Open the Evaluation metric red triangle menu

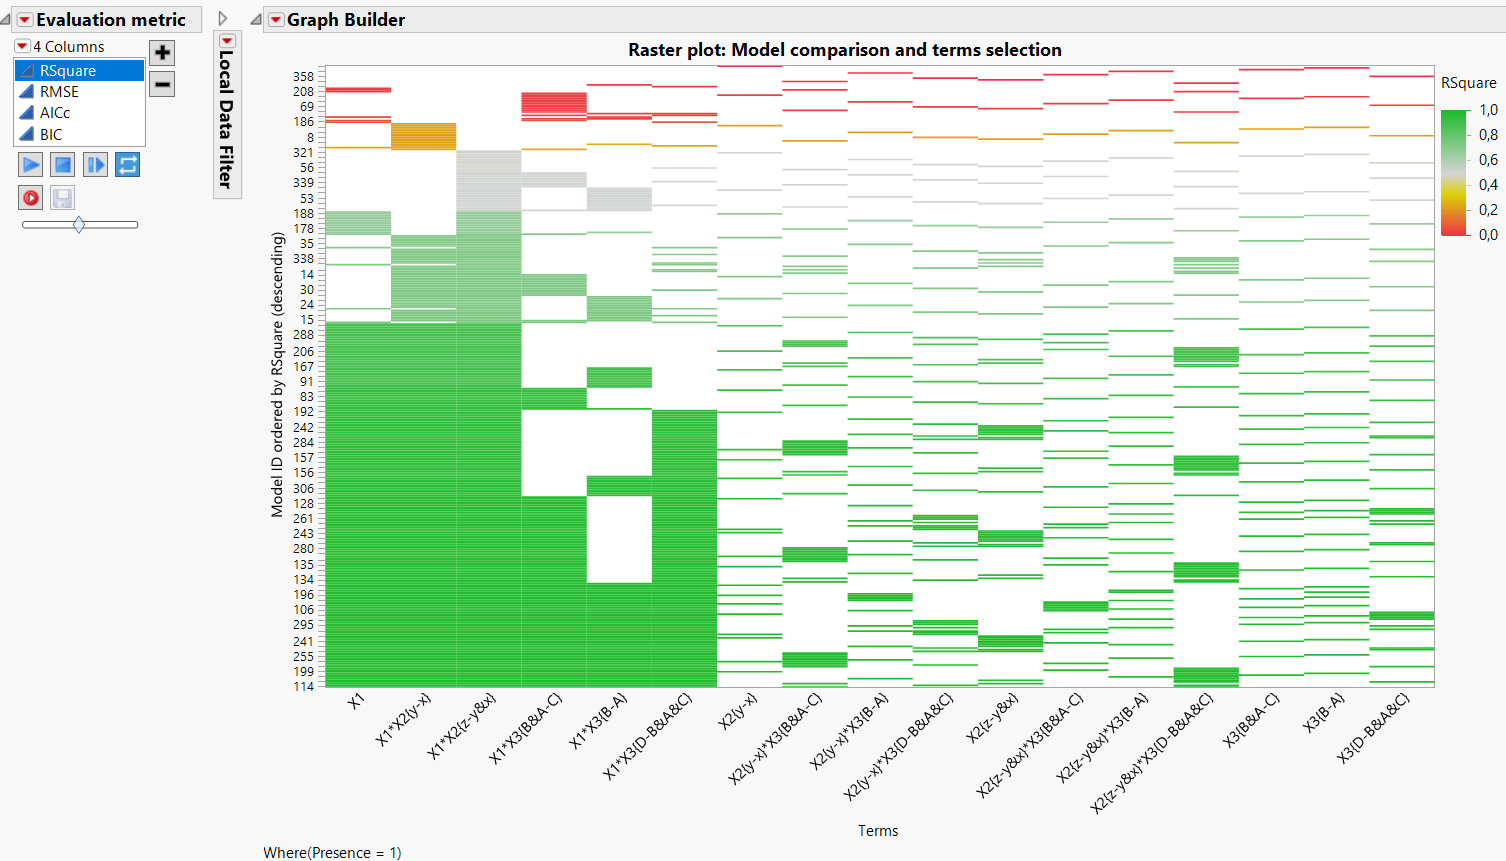[x=25, y=19]
